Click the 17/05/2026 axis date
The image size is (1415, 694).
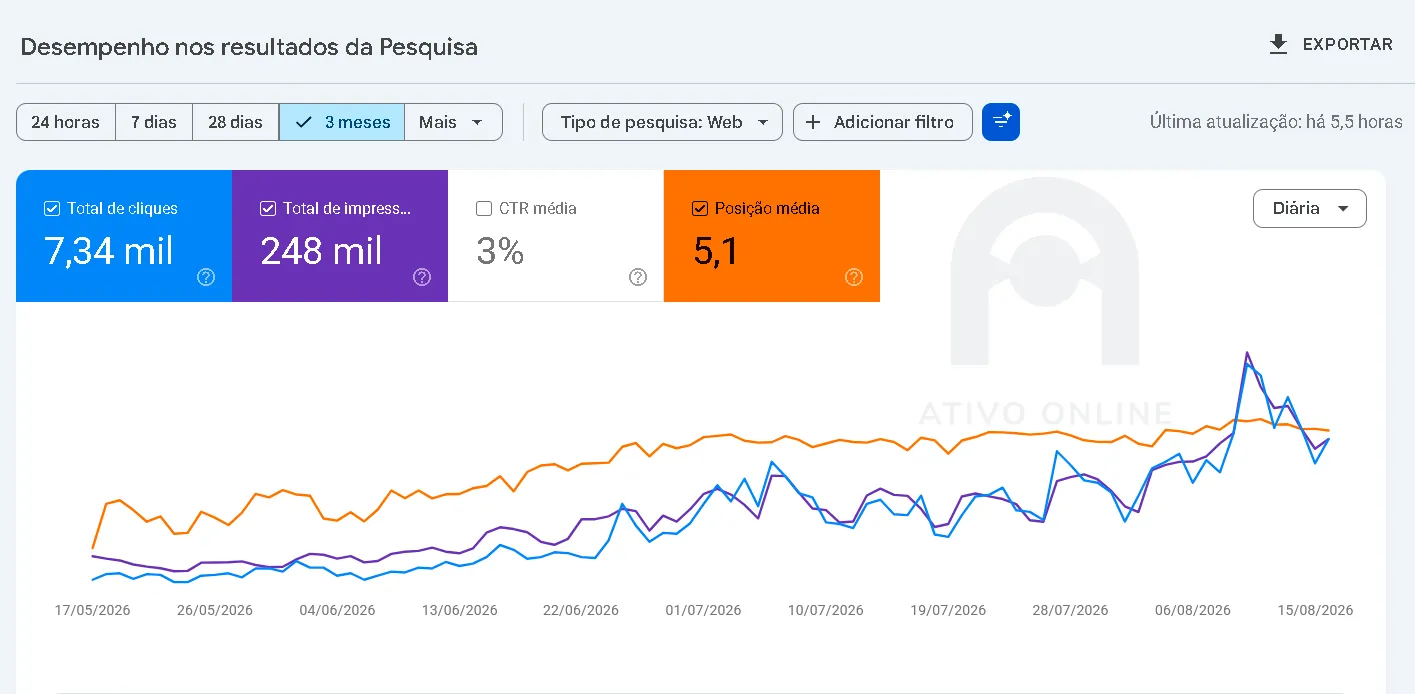(93, 610)
